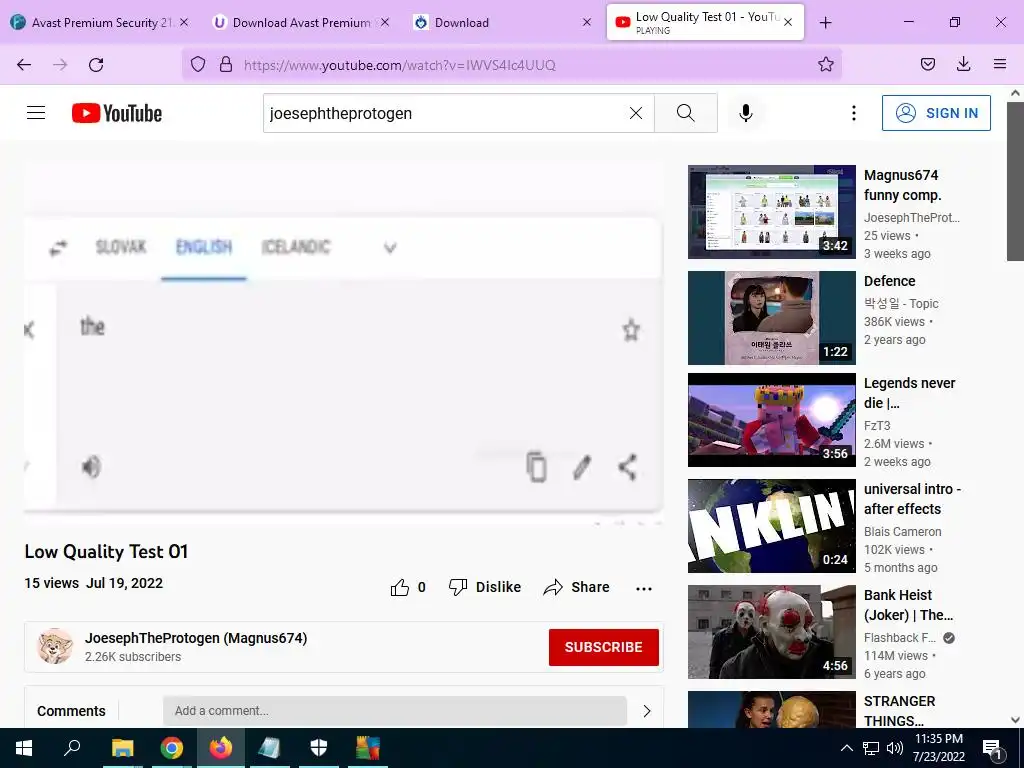Open Windows taskbar search

point(72,748)
